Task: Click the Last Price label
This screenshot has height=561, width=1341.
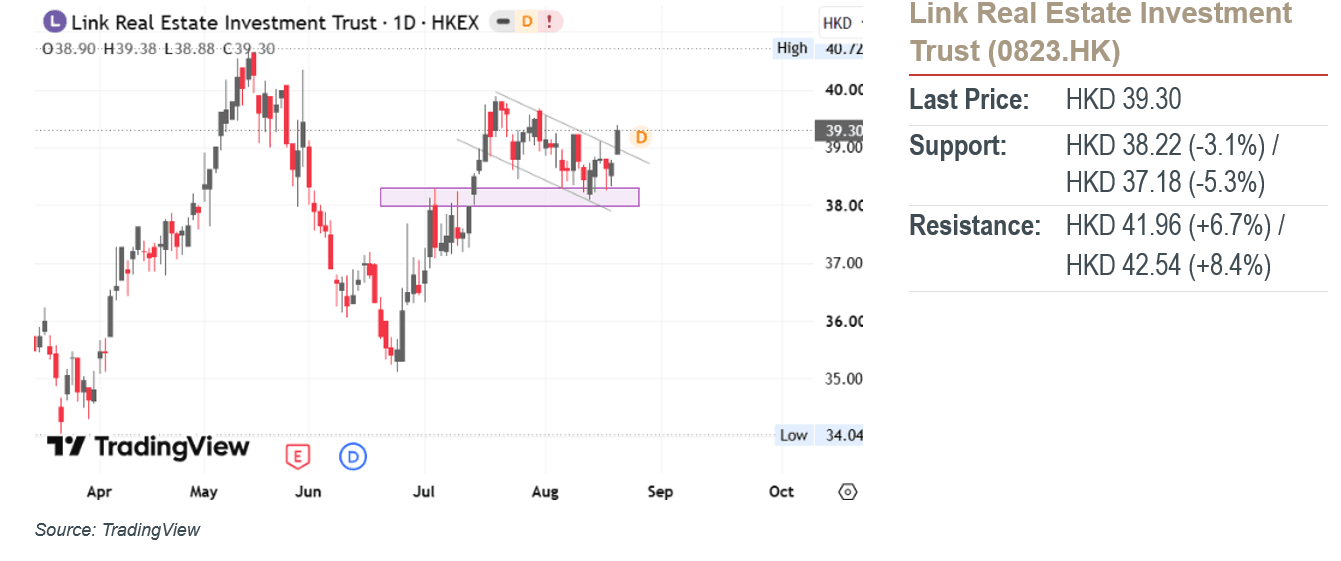Action: point(969,99)
